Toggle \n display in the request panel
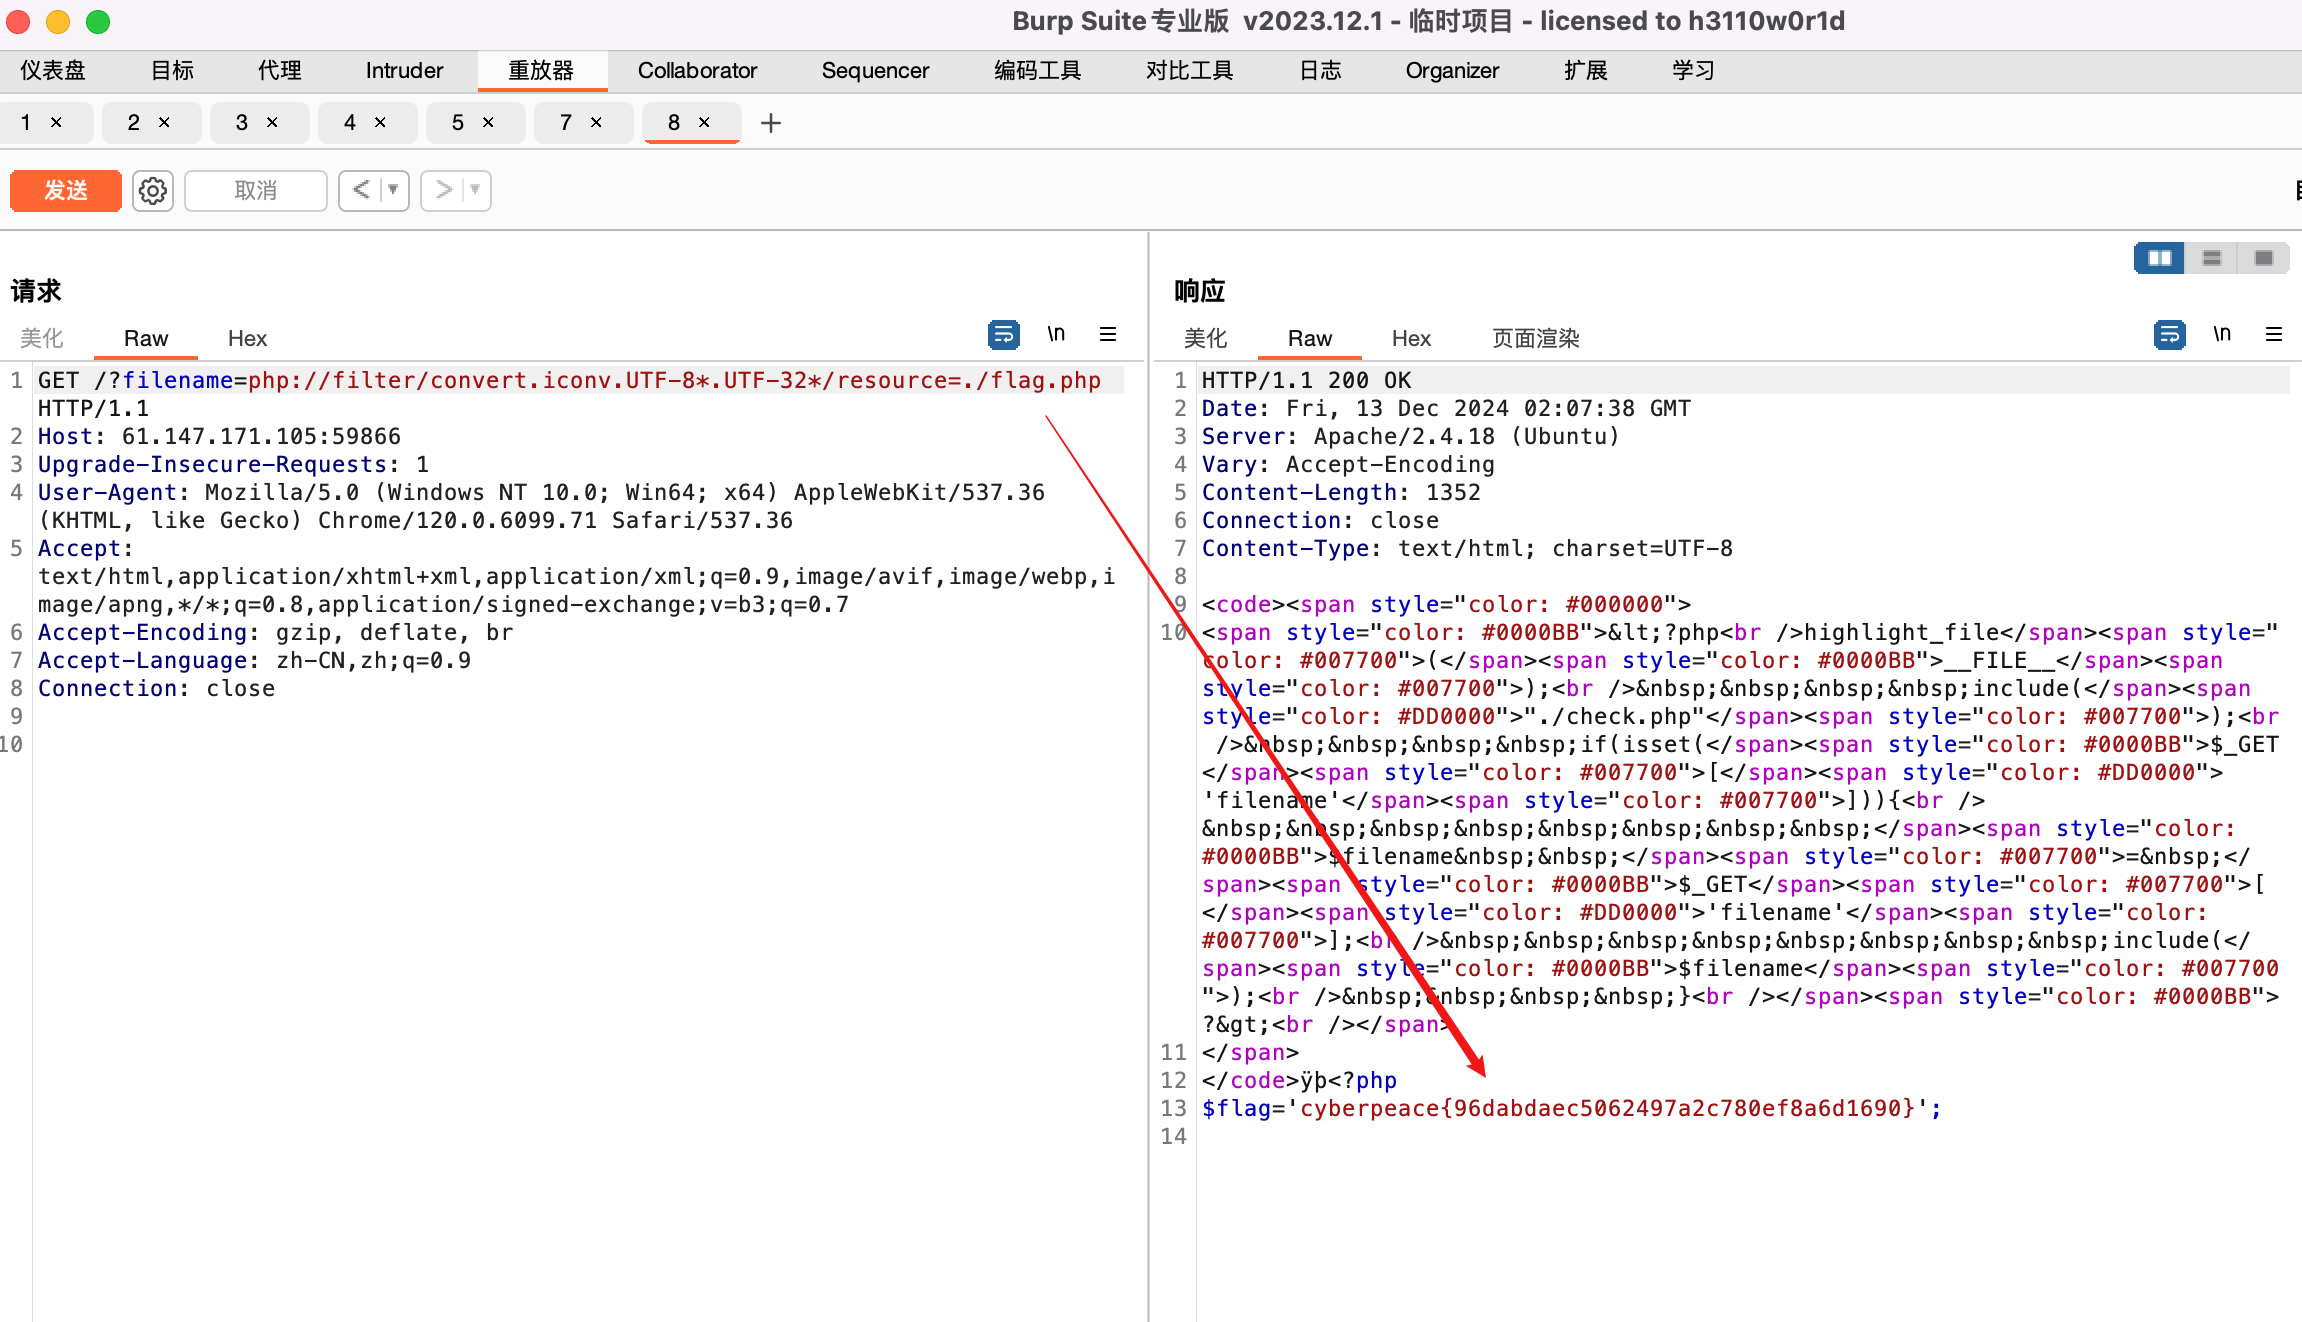This screenshot has height=1322, width=2302. point(1056,334)
